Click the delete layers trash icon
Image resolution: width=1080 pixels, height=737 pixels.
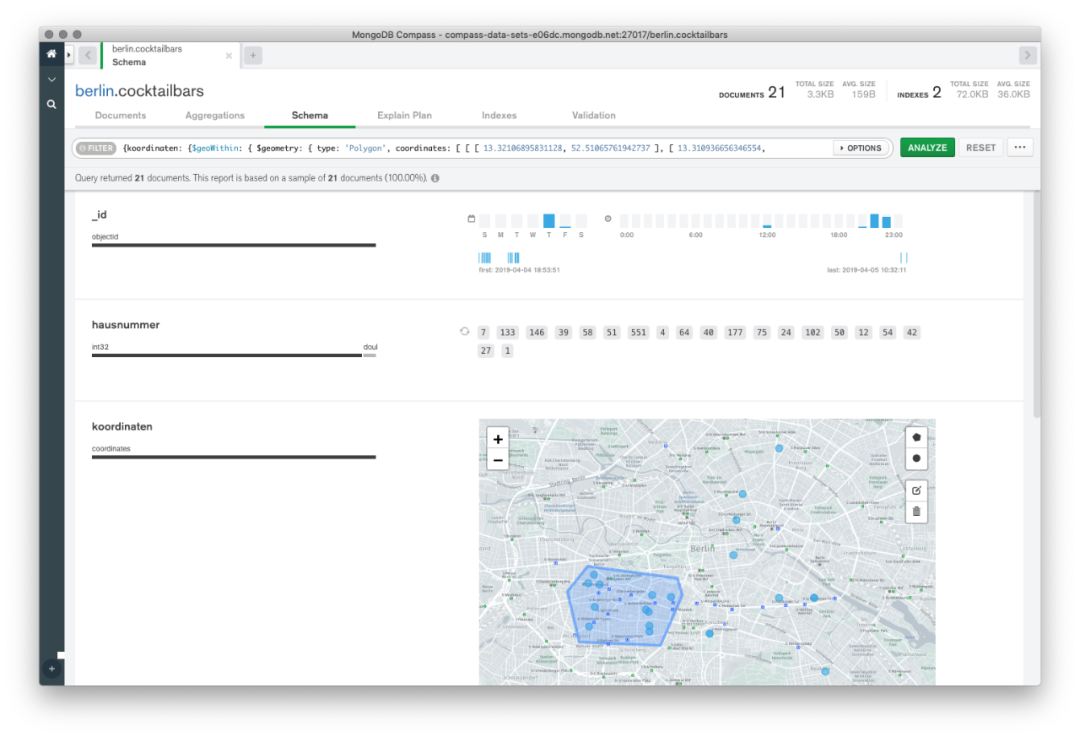pyautogui.click(x=916, y=512)
